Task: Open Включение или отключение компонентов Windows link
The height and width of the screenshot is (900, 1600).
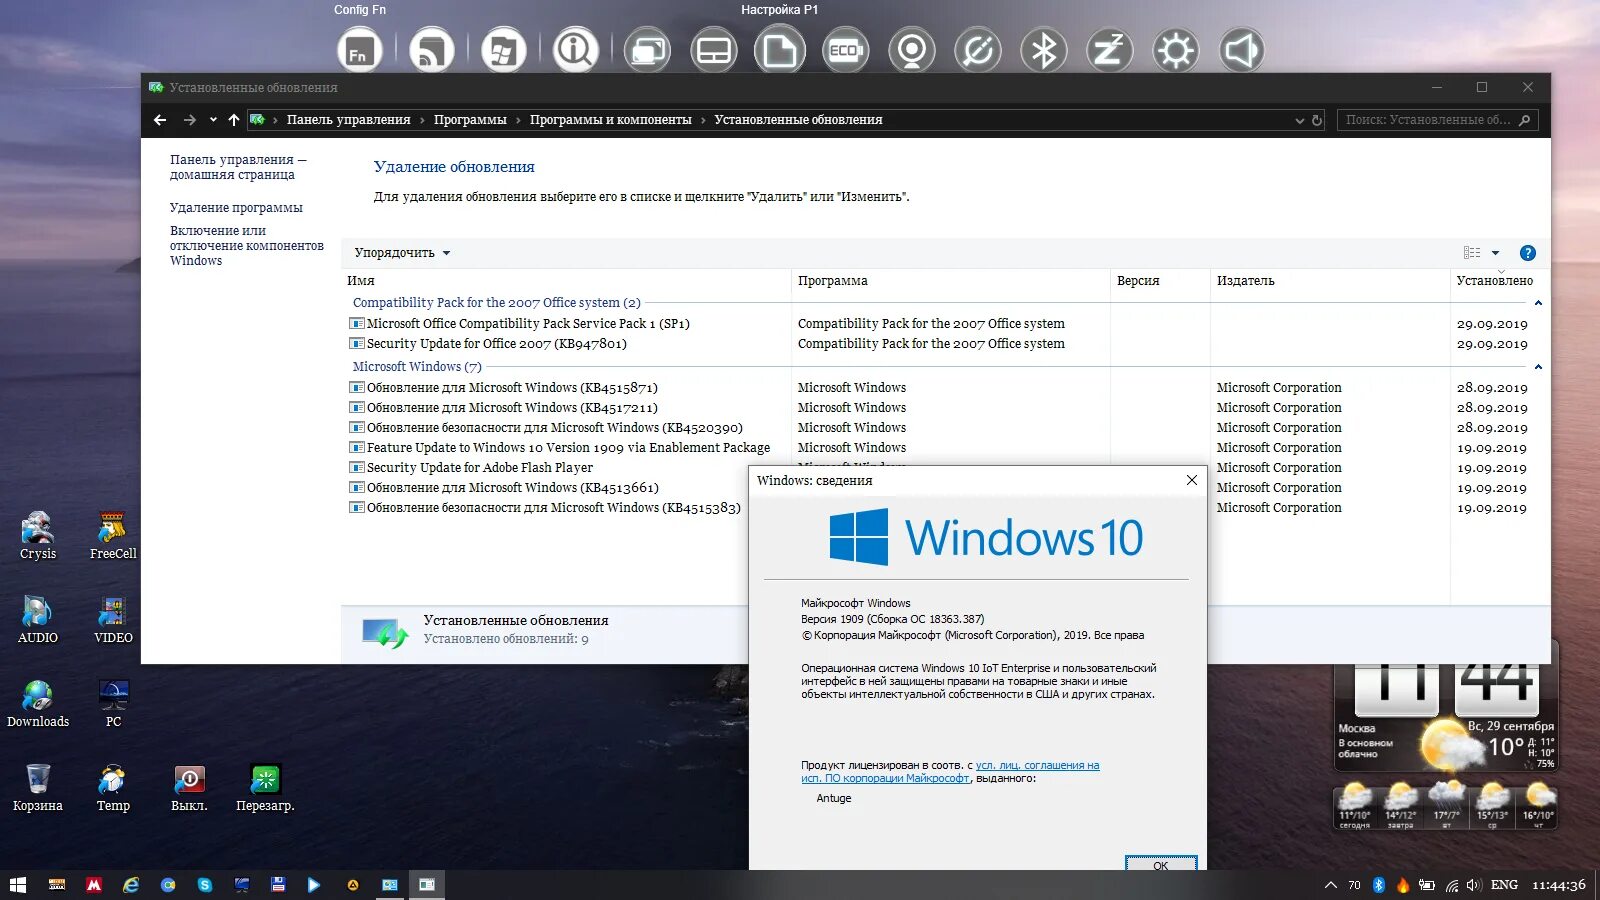Action: pyautogui.click(x=247, y=245)
